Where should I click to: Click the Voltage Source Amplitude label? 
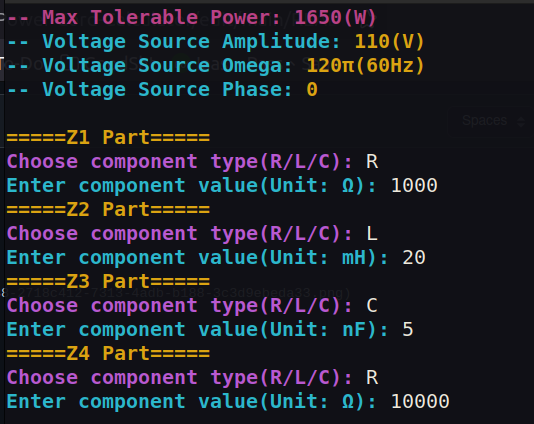[191, 42]
